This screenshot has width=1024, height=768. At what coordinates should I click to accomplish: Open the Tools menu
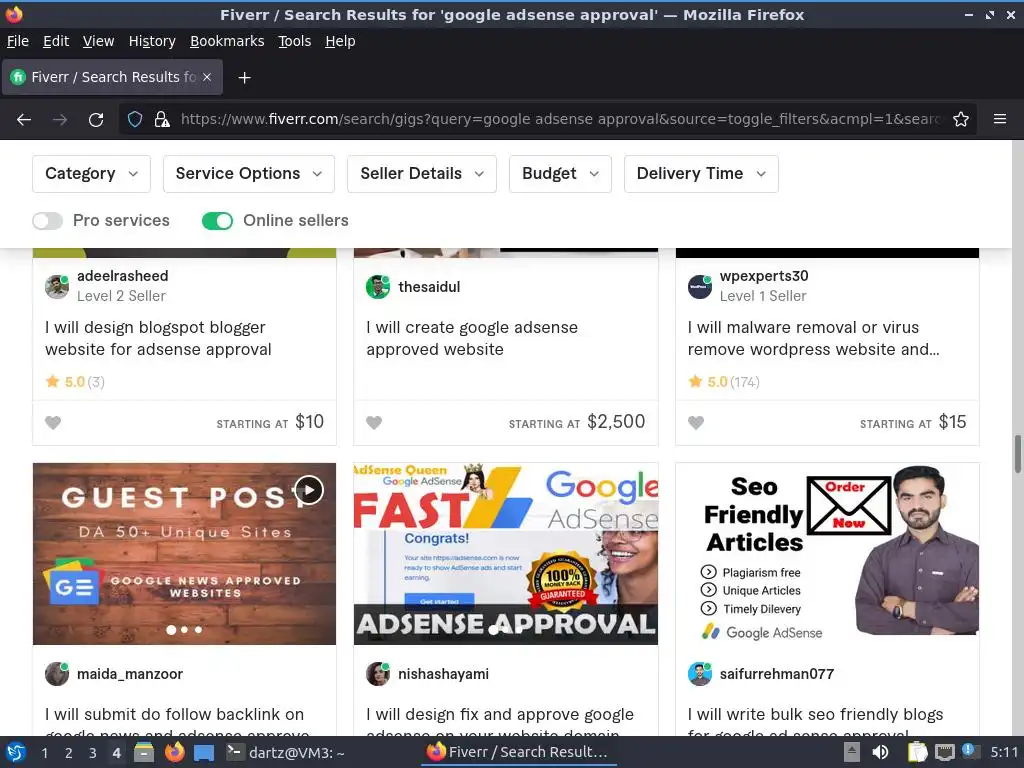(295, 41)
